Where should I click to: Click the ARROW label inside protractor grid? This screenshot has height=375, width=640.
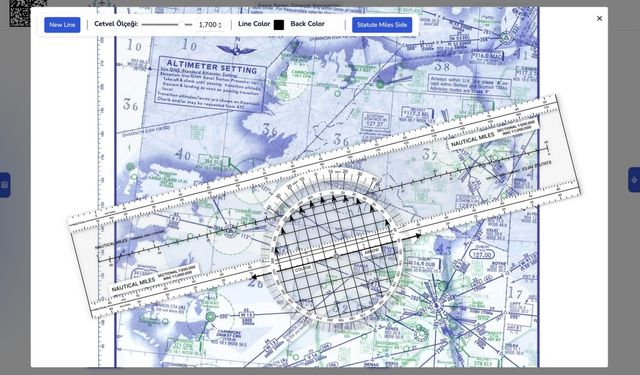pyautogui.click(x=371, y=252)
